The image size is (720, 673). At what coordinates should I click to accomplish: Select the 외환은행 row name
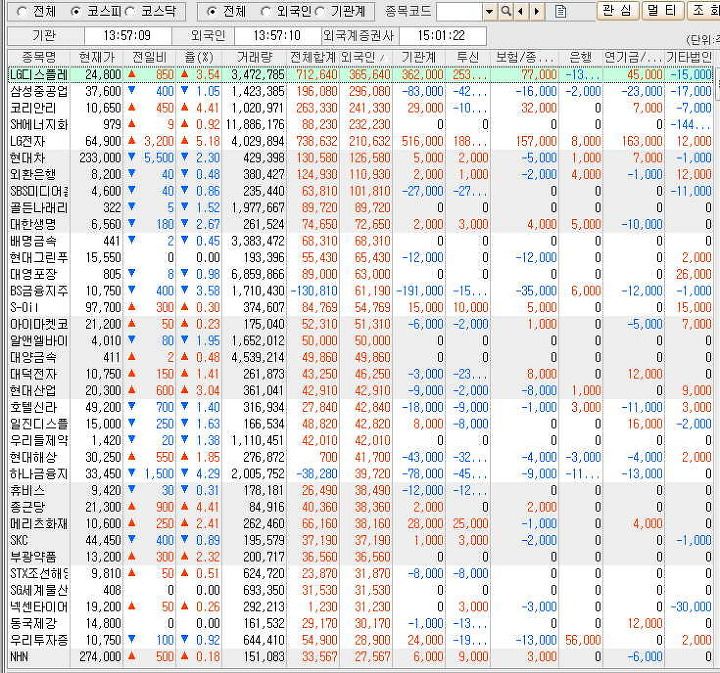click(x=33, y=174)
